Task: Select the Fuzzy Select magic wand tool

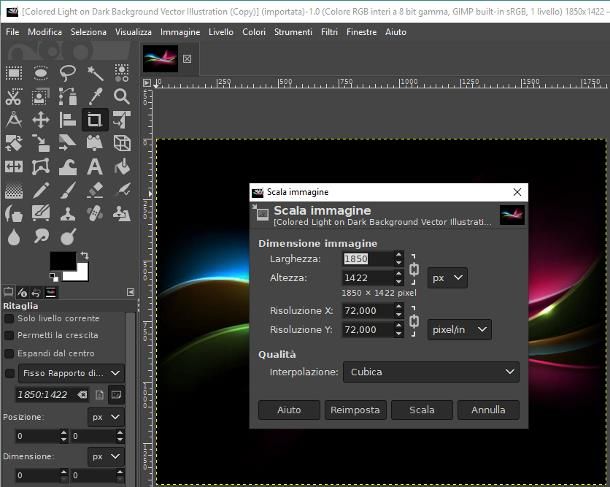Action: [95, 73]
